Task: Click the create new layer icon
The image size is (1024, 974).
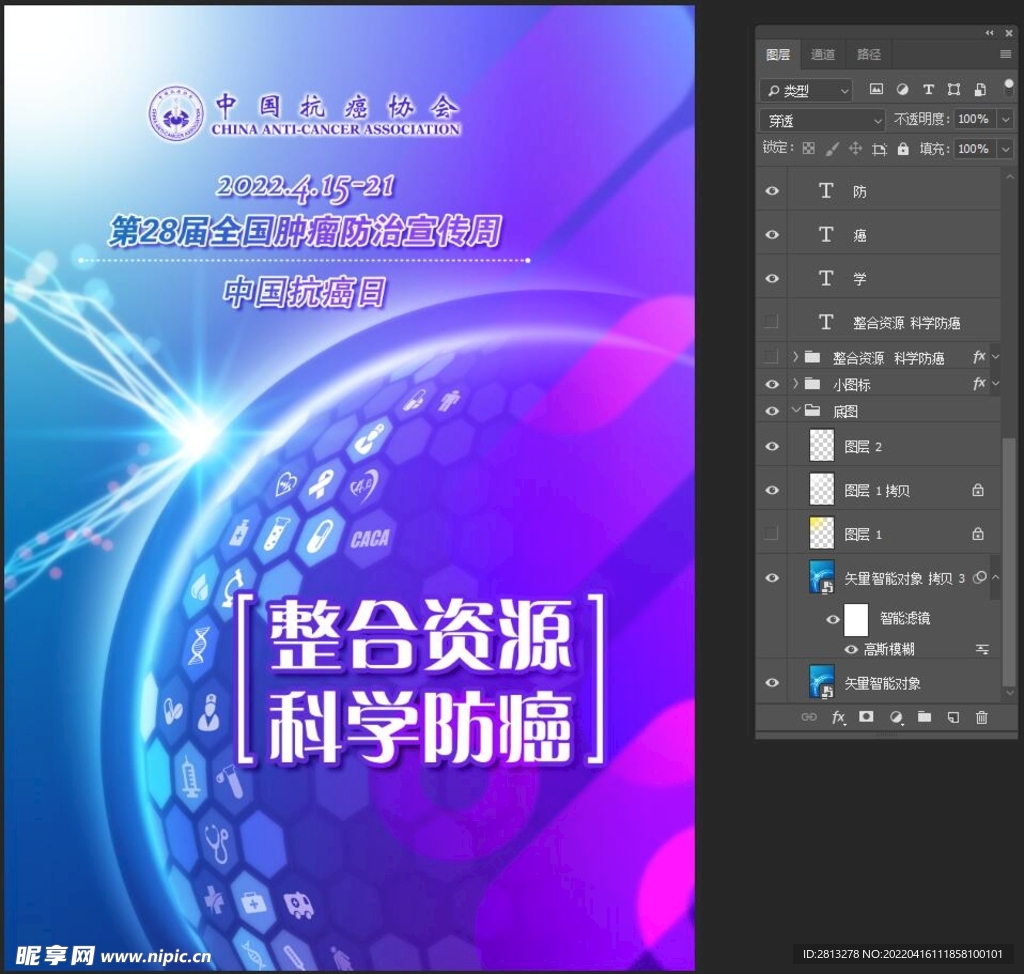Action: click(x=952, y=717)
